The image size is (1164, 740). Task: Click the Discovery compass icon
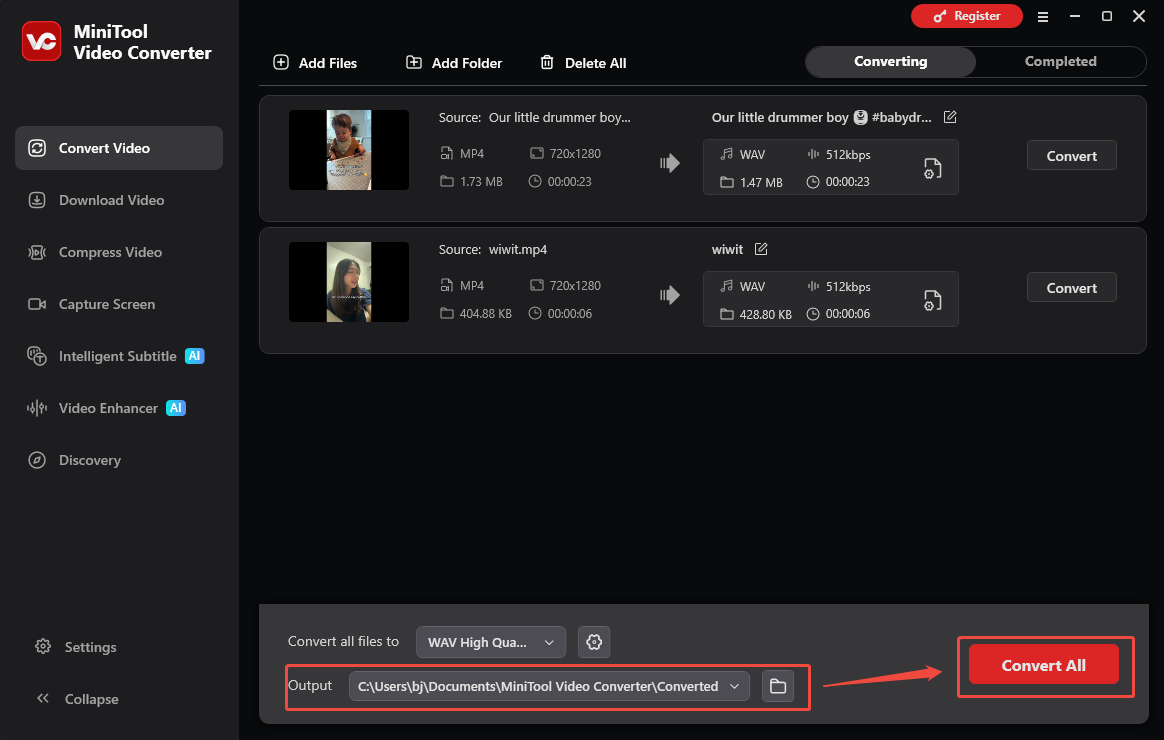37,460
